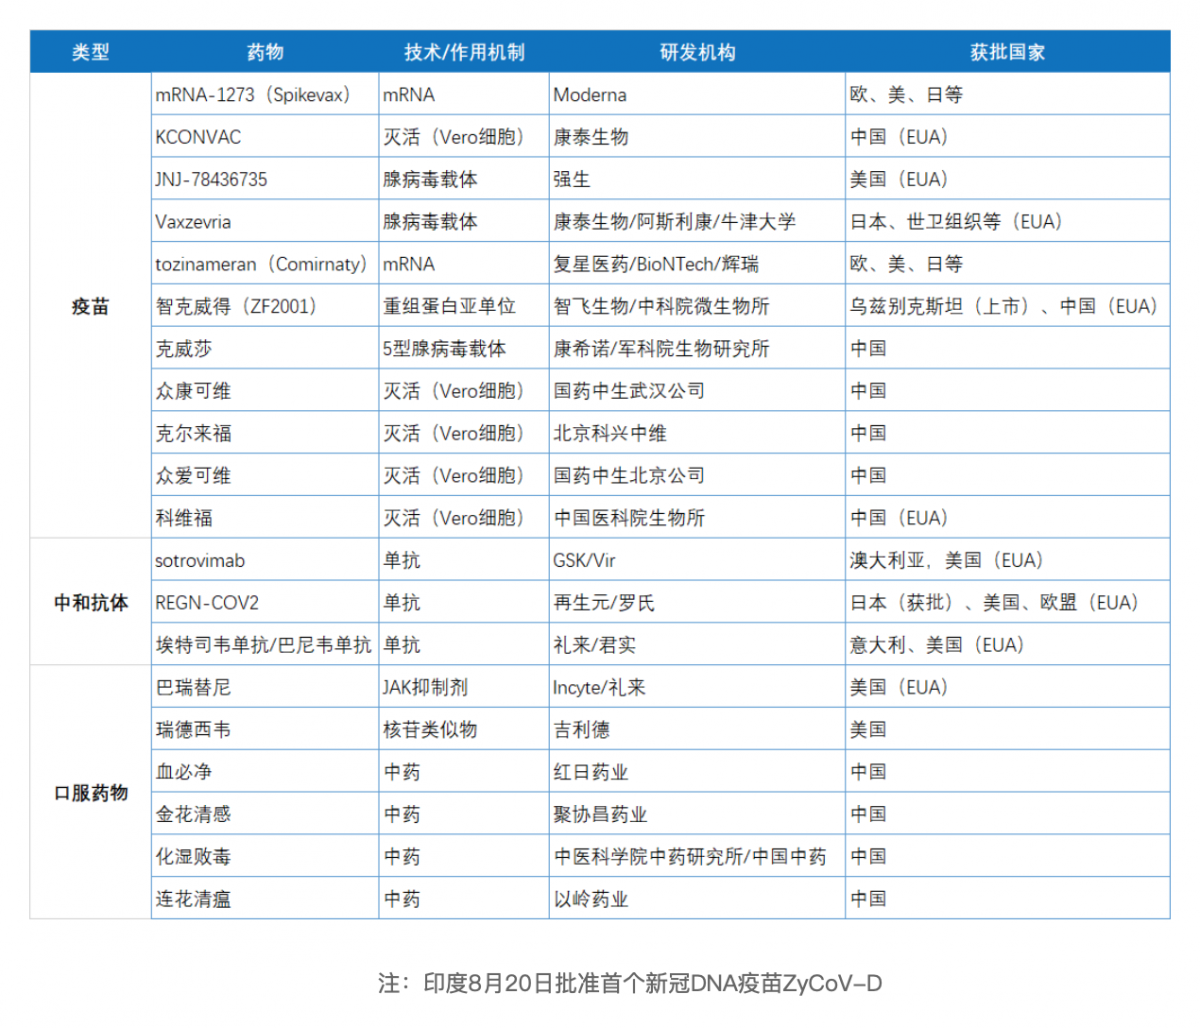The width and height of the screenshot is (1200, 1028).
Task: Click the 复星医药/BioNTech/辉瑞 cell
Action: click(697, 264)
